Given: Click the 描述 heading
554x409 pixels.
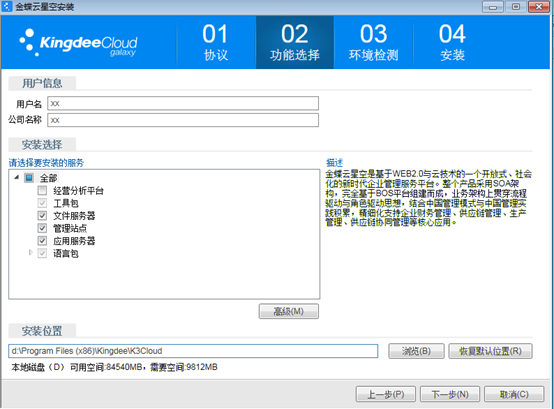Looking at the screenshot, I should 334,163.
